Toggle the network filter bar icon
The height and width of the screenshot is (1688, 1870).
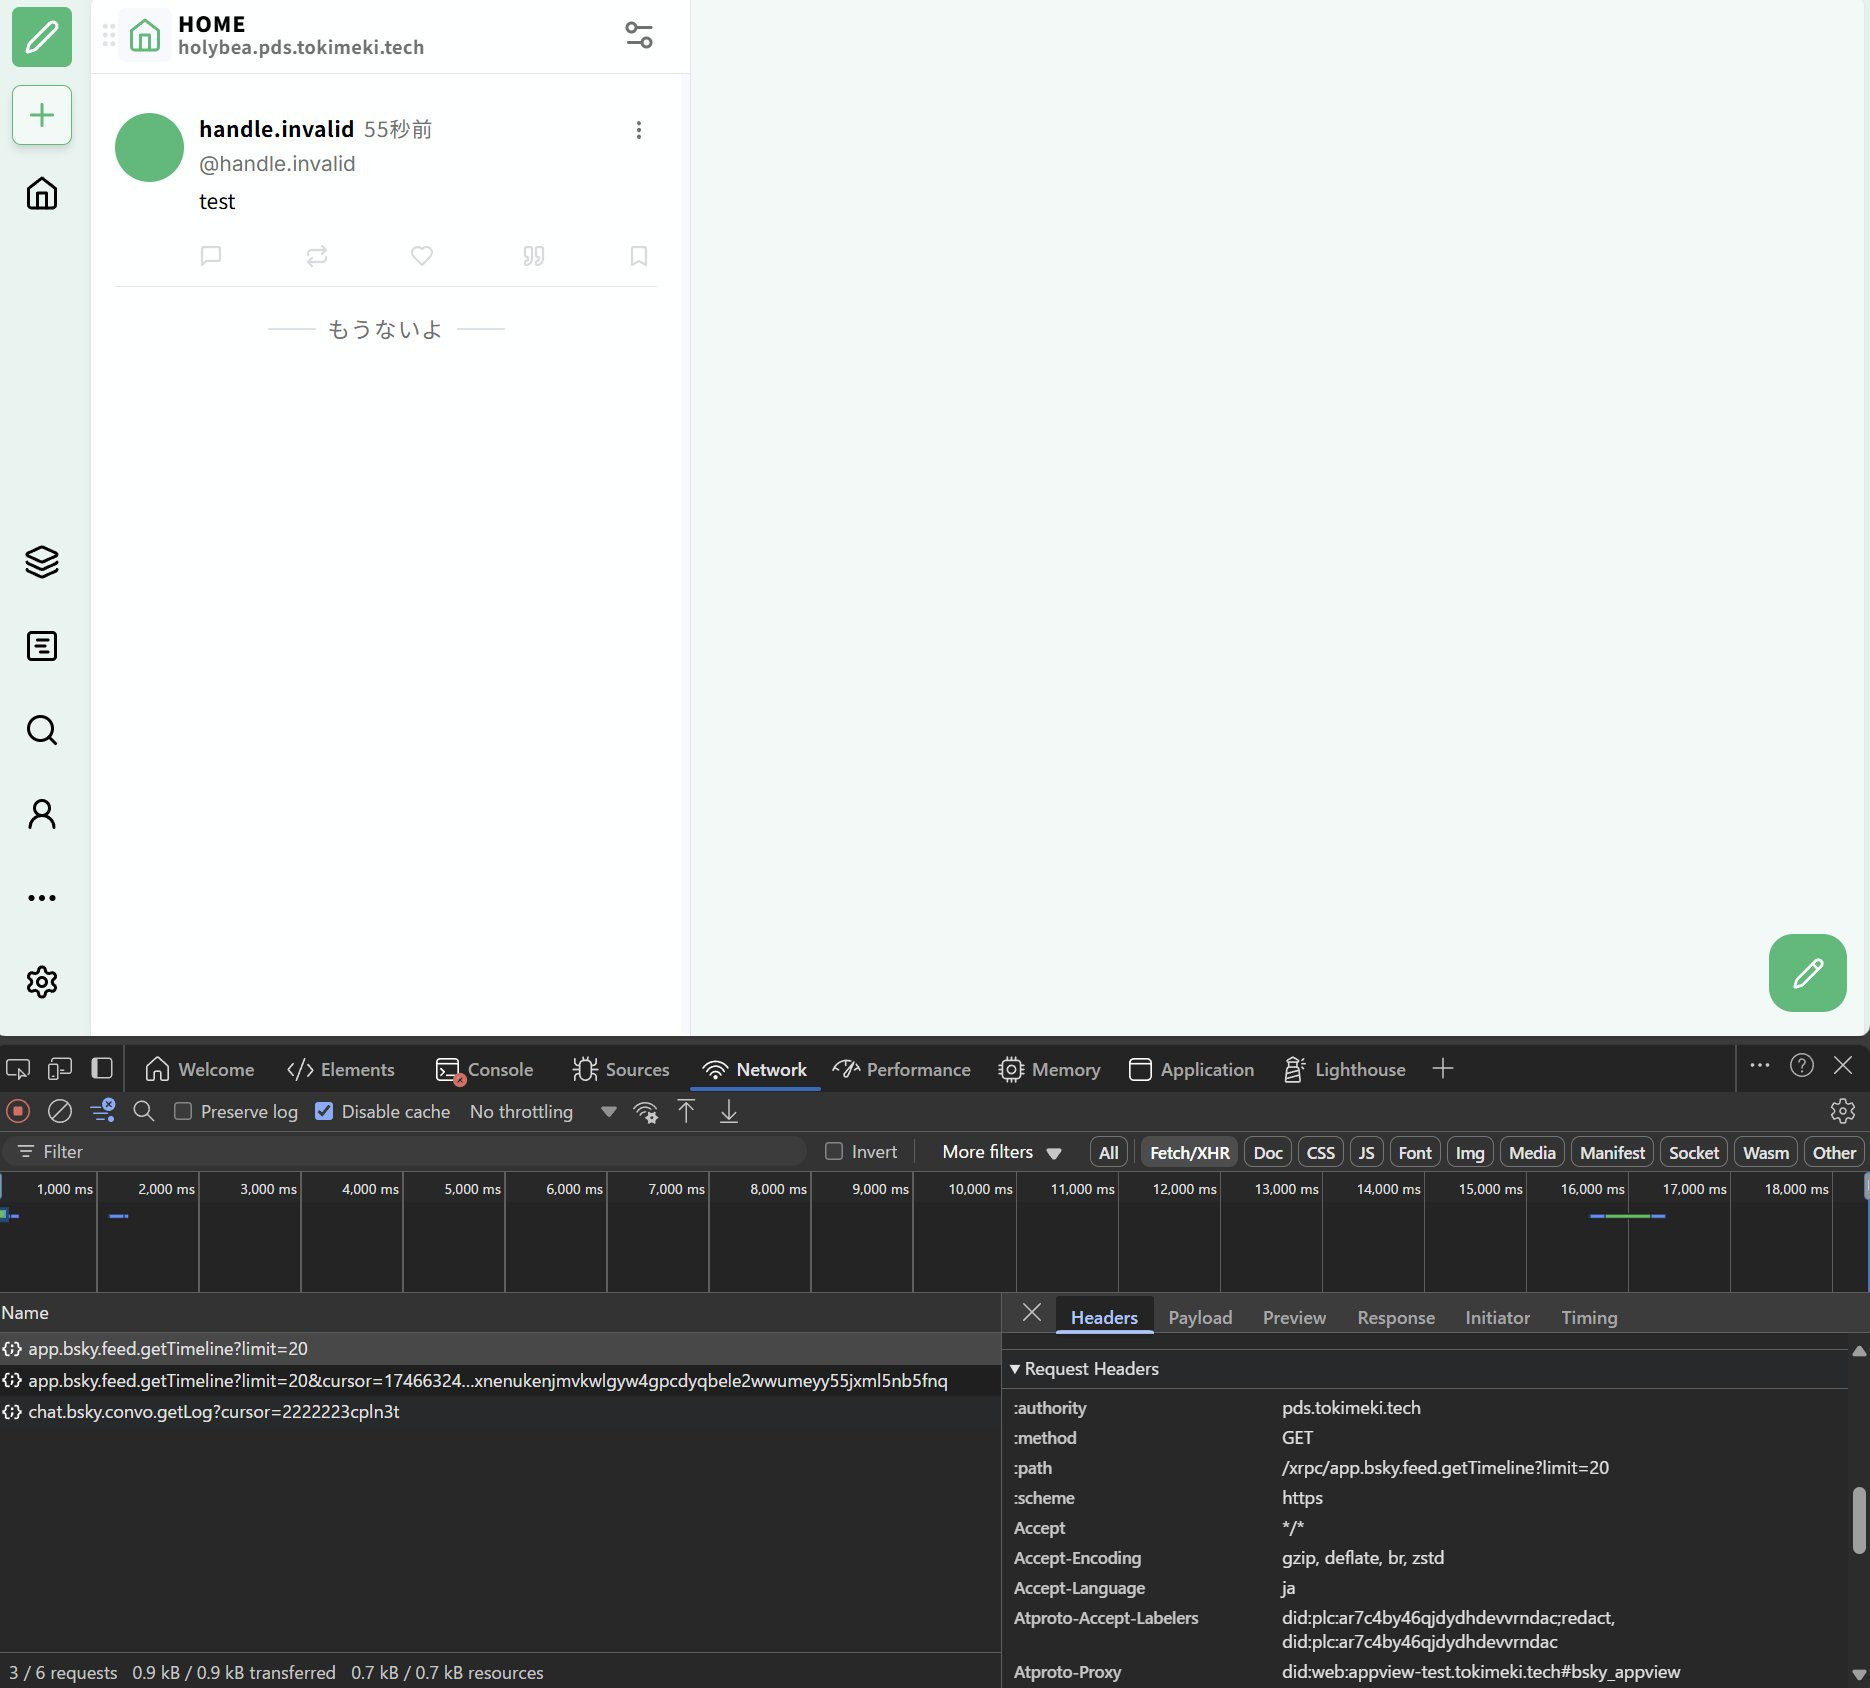(x=103, y=1111)
